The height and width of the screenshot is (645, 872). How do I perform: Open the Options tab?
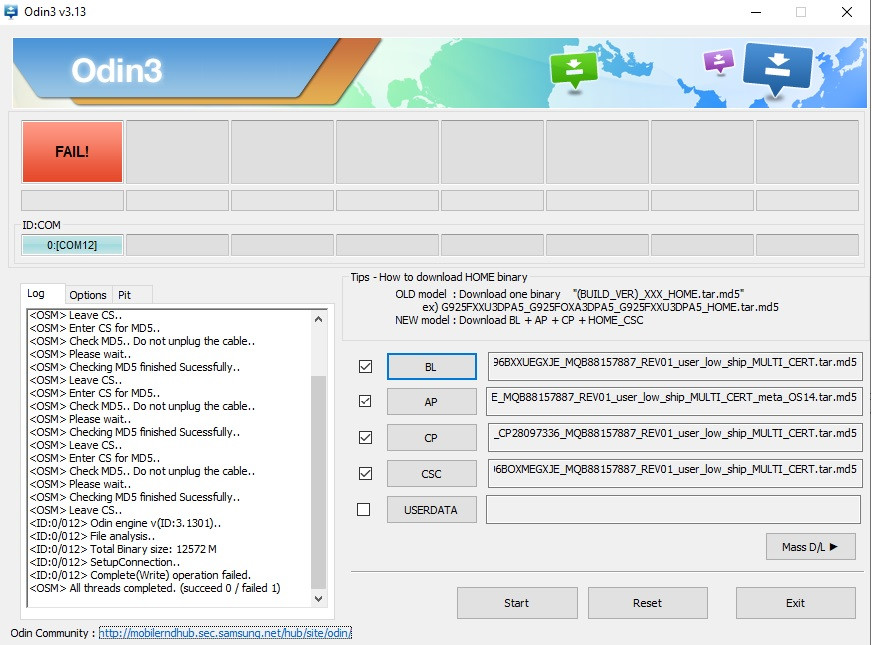pyautogui.click(x=88, y=295)
